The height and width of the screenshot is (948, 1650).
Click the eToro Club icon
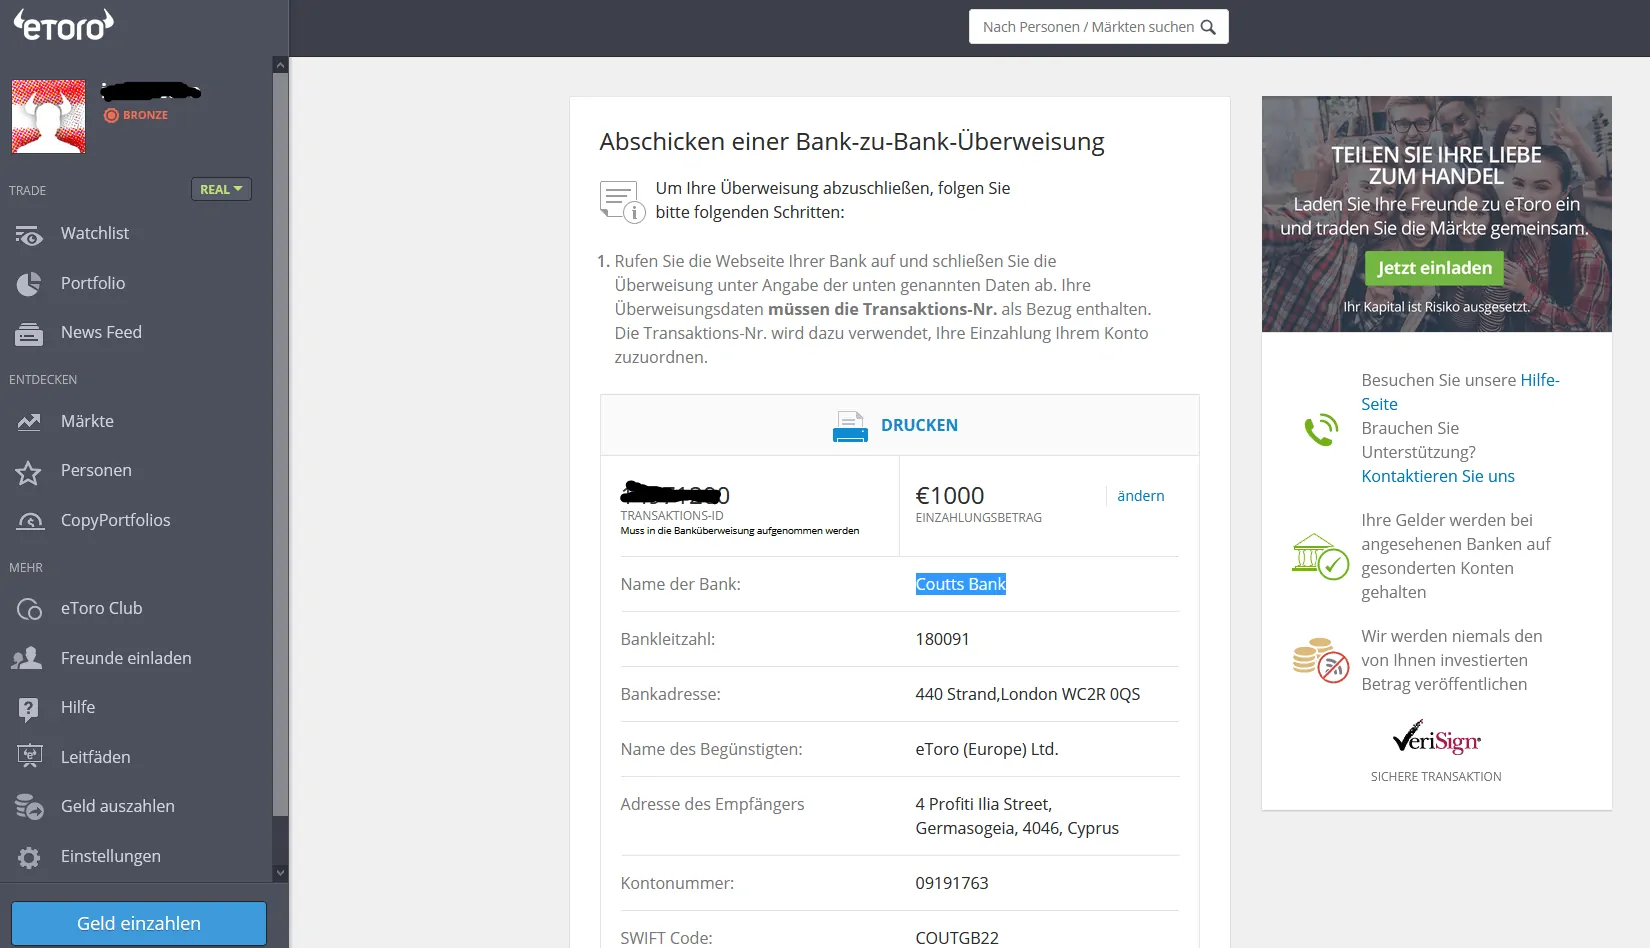coord(29,609)
